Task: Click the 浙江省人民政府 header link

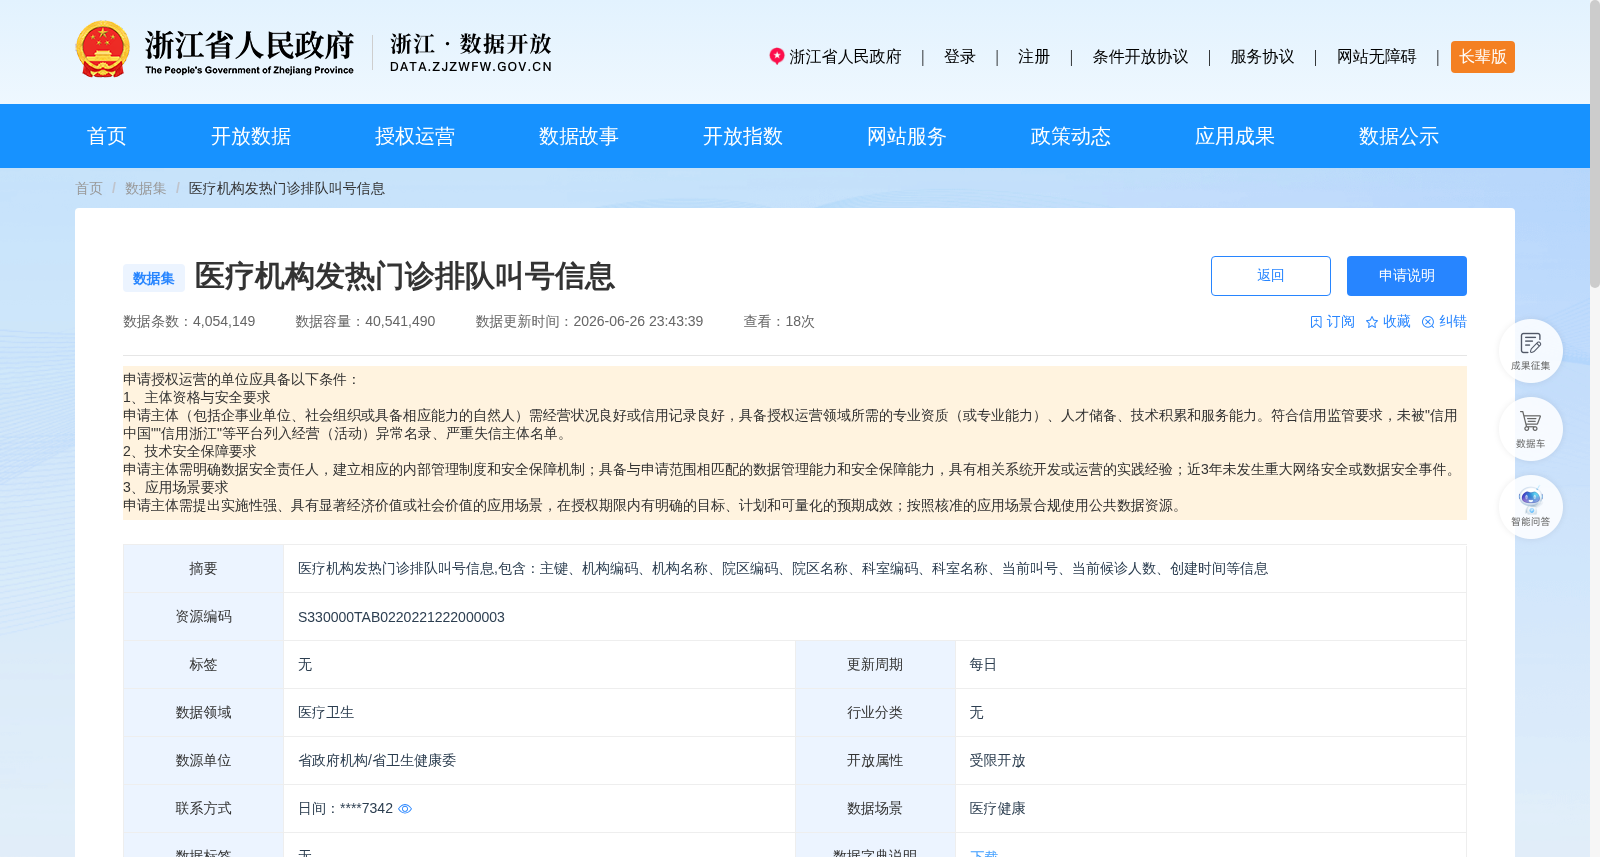Action: pos(845,57)
